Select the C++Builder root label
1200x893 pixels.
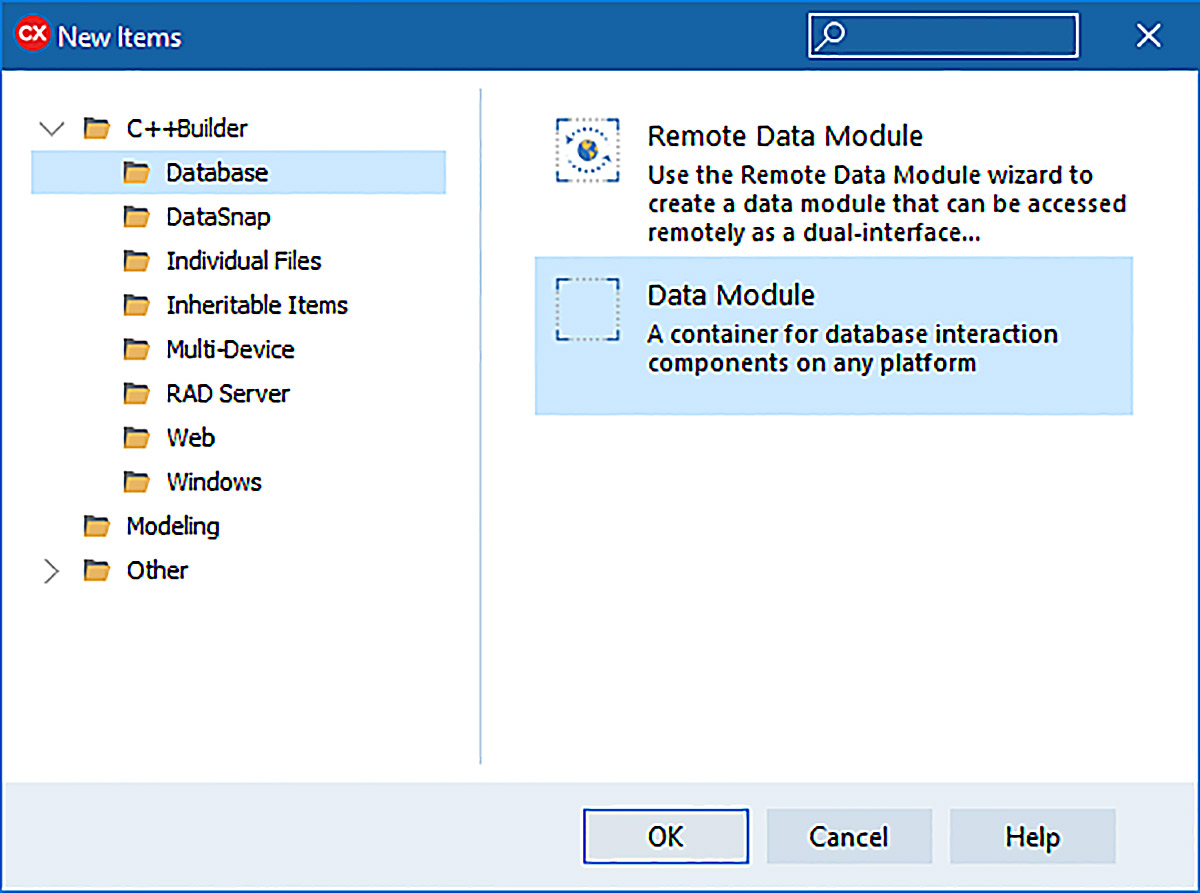tap(187, 128)
